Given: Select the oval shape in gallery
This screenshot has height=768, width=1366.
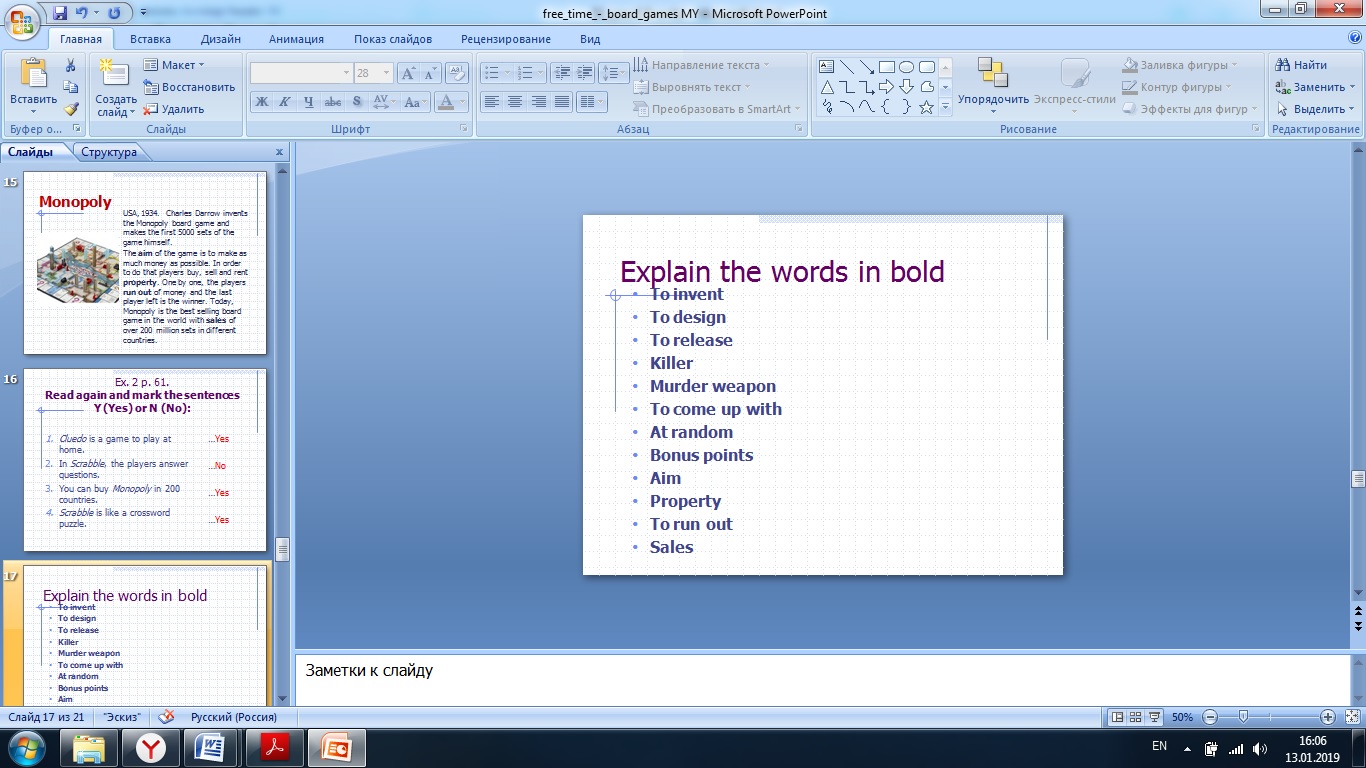Looking at the screenshot, I should (x=907, y=67).
